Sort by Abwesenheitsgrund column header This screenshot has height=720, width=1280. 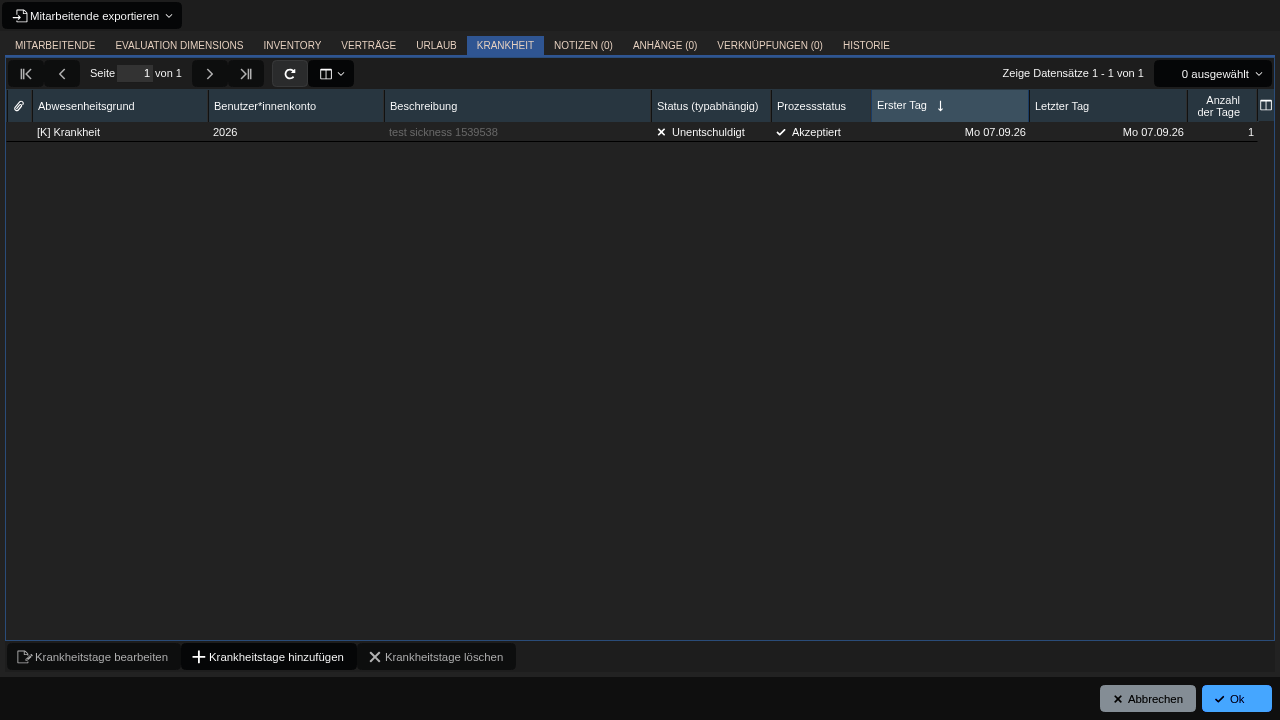tap(120, 106)
